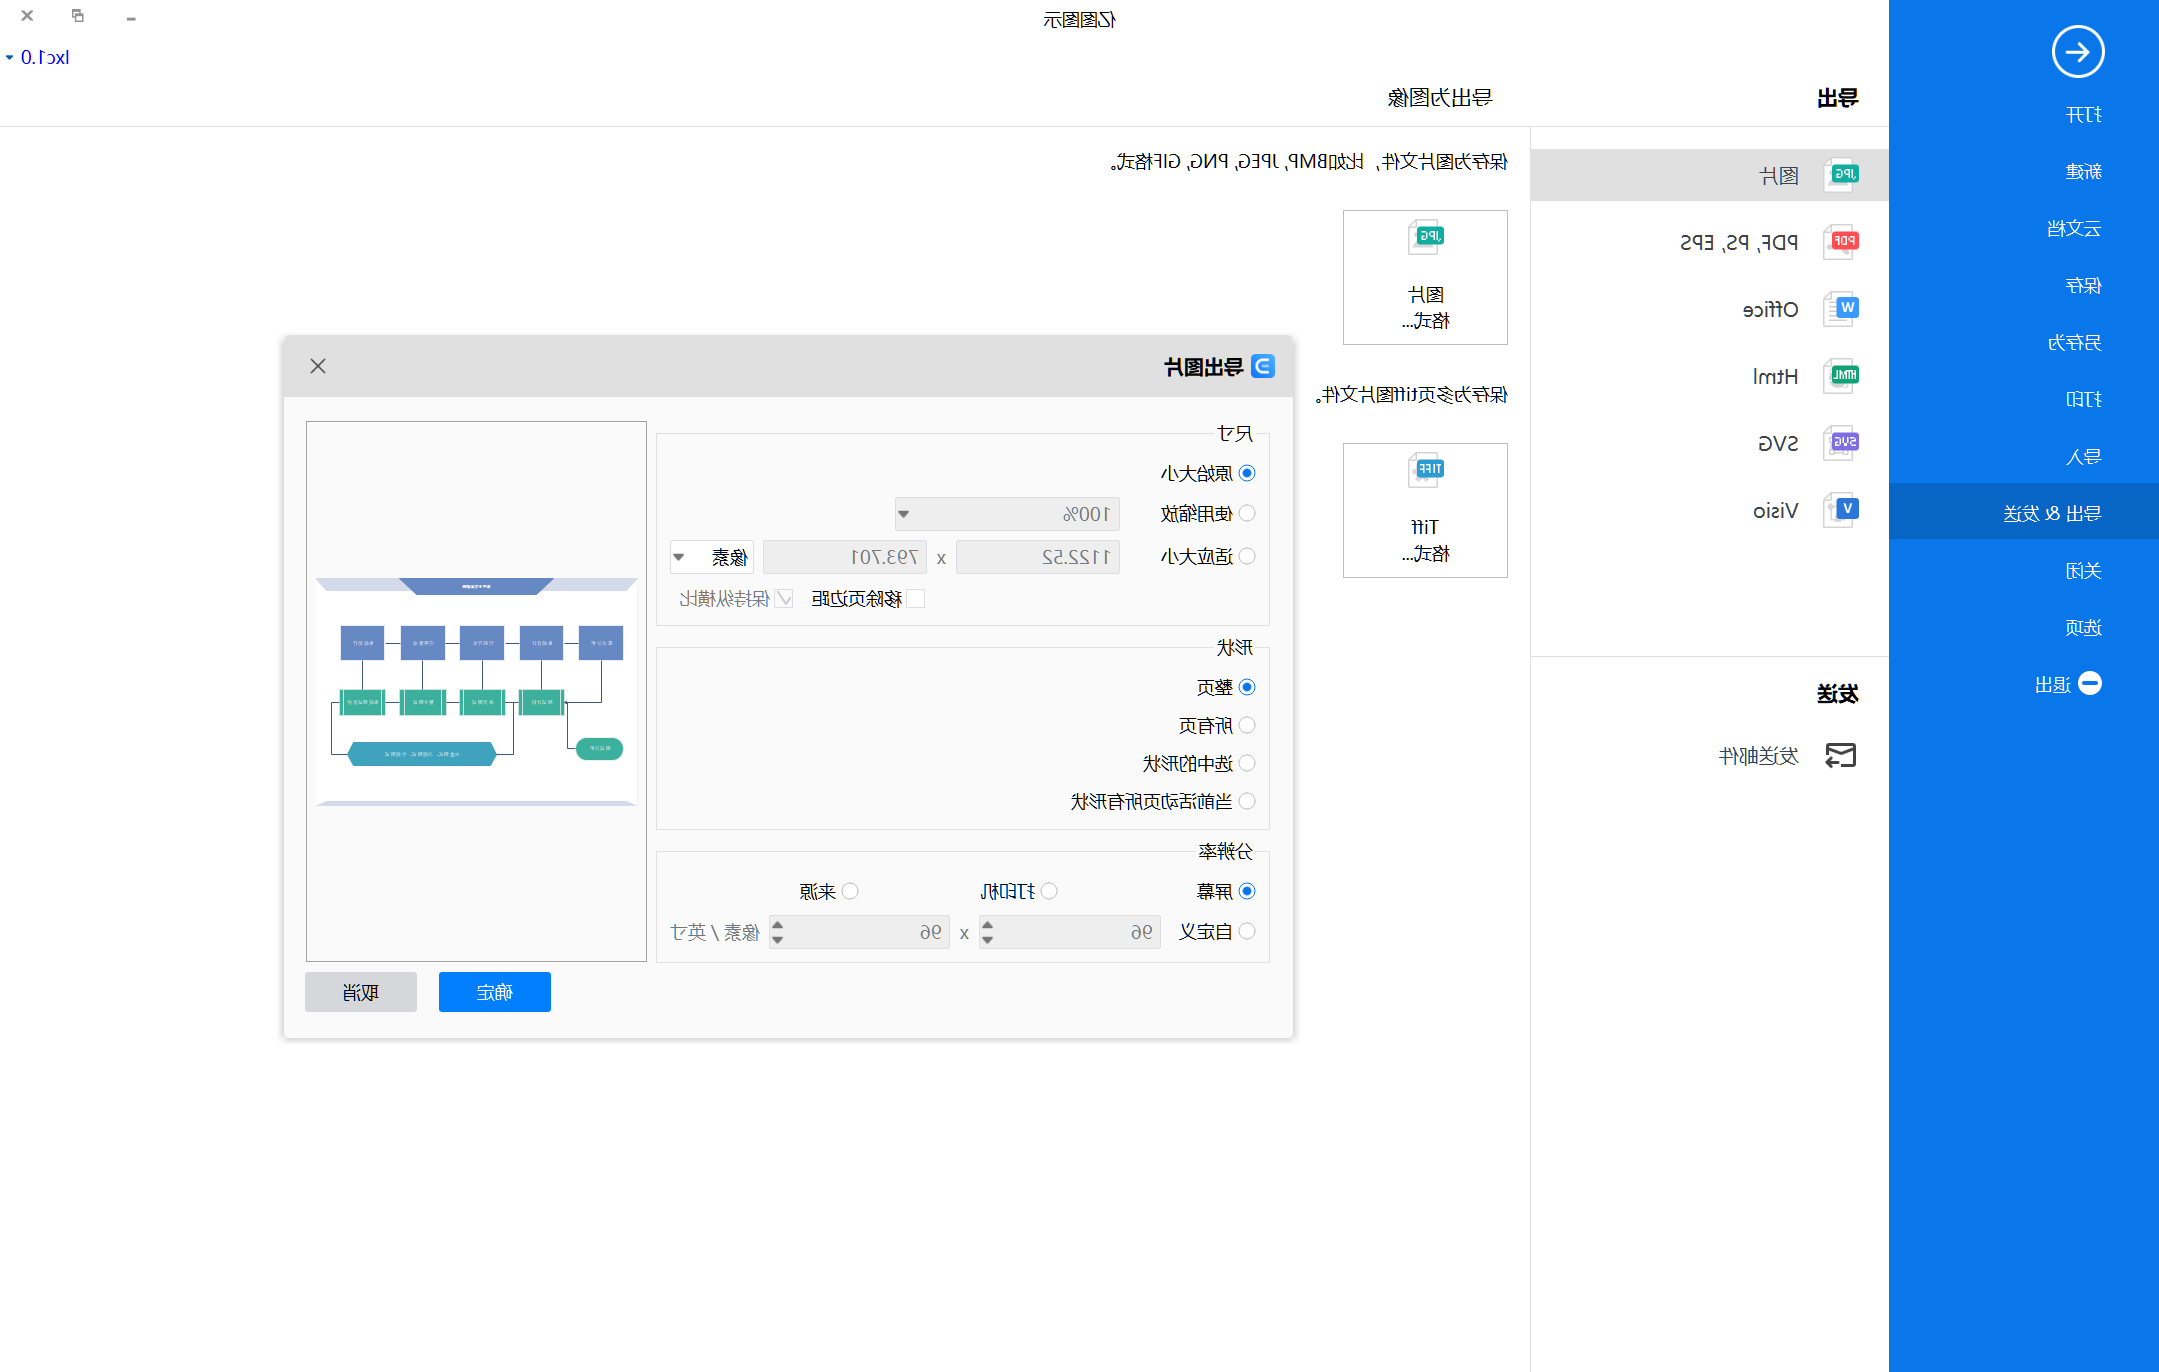Select 适应大小 radio button

[1246, 556]
